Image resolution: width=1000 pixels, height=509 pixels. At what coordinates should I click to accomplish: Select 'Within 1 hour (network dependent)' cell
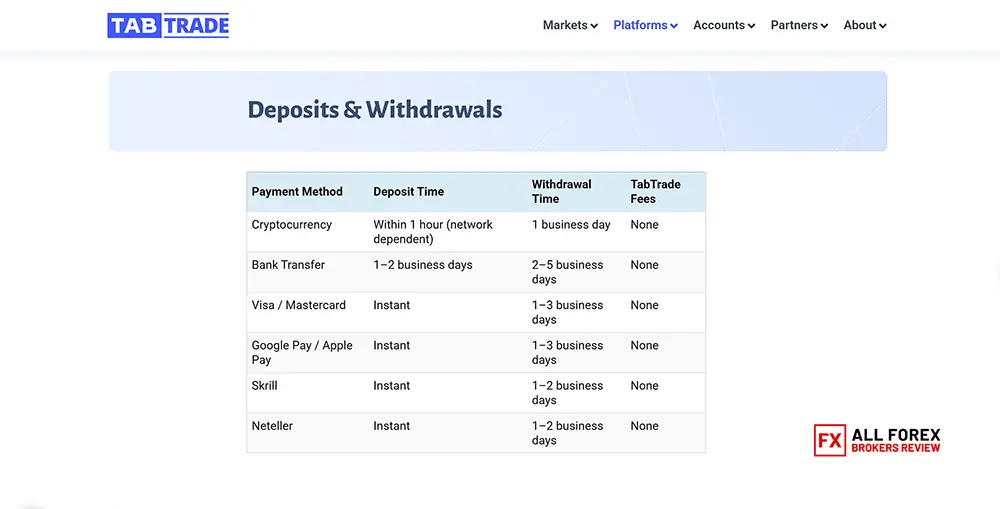433,232
